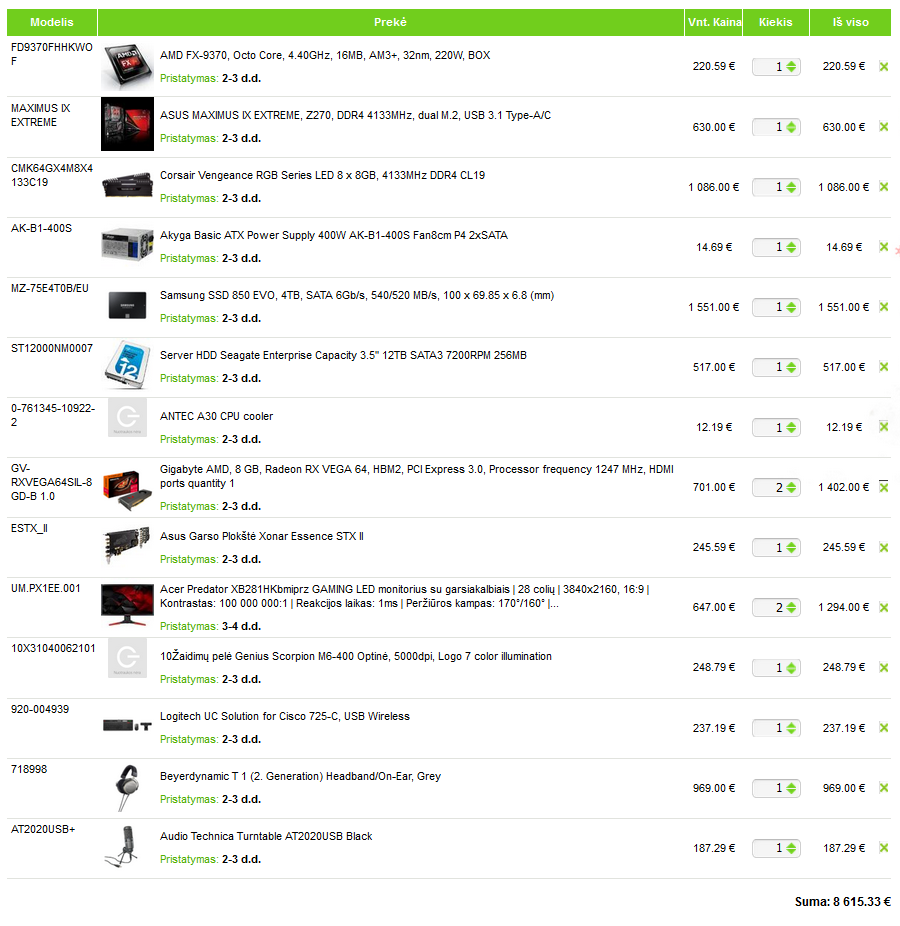The width and height of the screenshot is (900, 926).
Task: Select model code 920-004939
Action: (40, 709)
